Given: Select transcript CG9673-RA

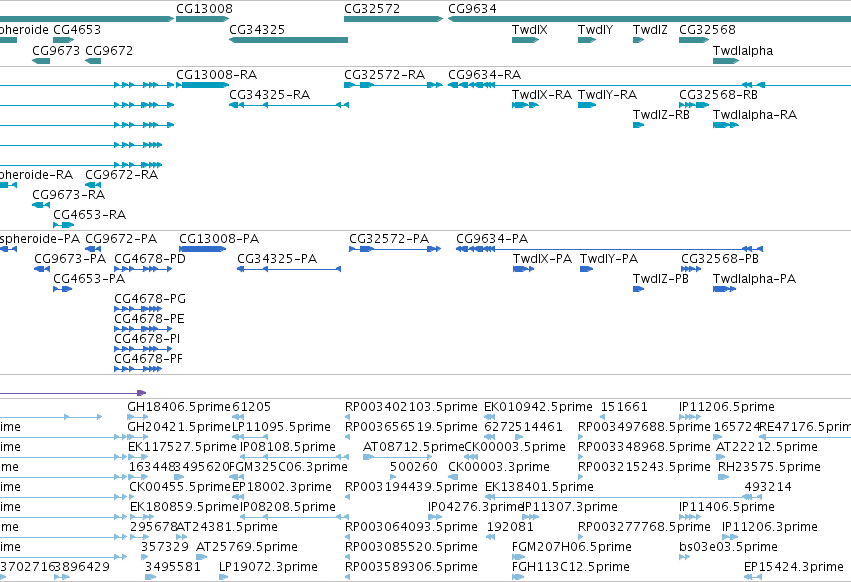Looking at the screenshot, I should pyautogui.click(x=41, y=205).
